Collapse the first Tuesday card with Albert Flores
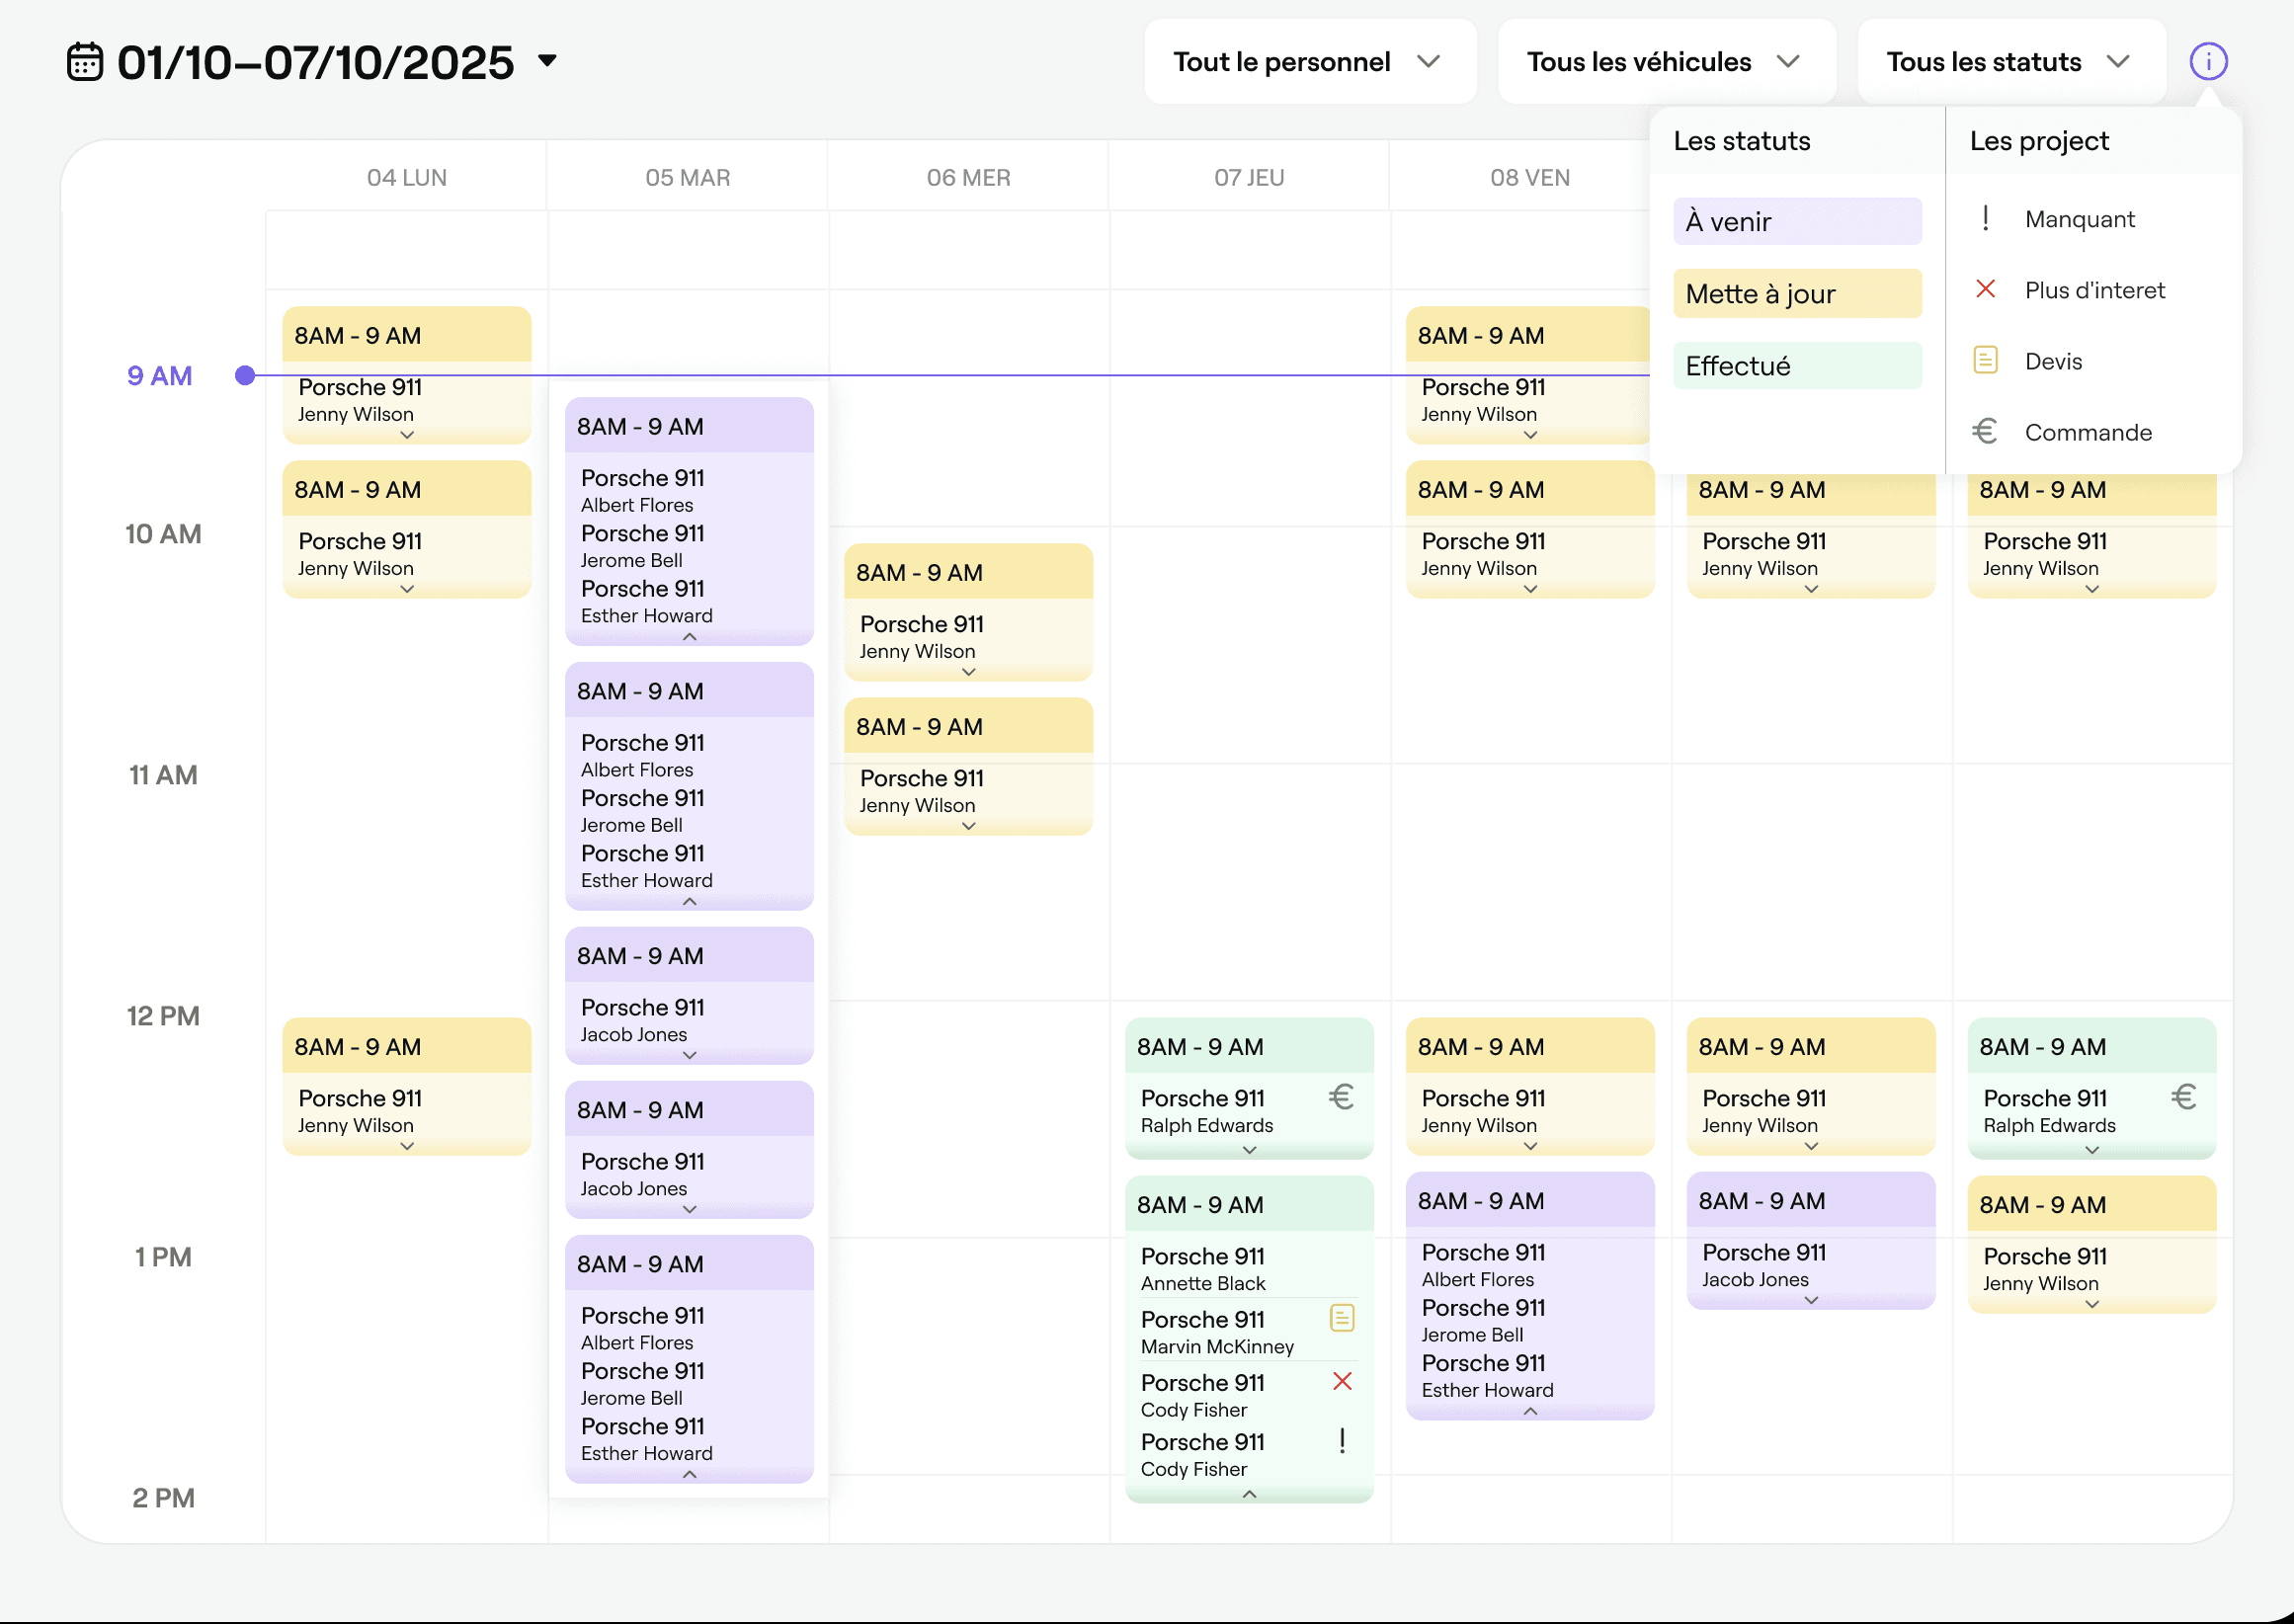This screenshot has height=1624, width=2294. (689, 637)
